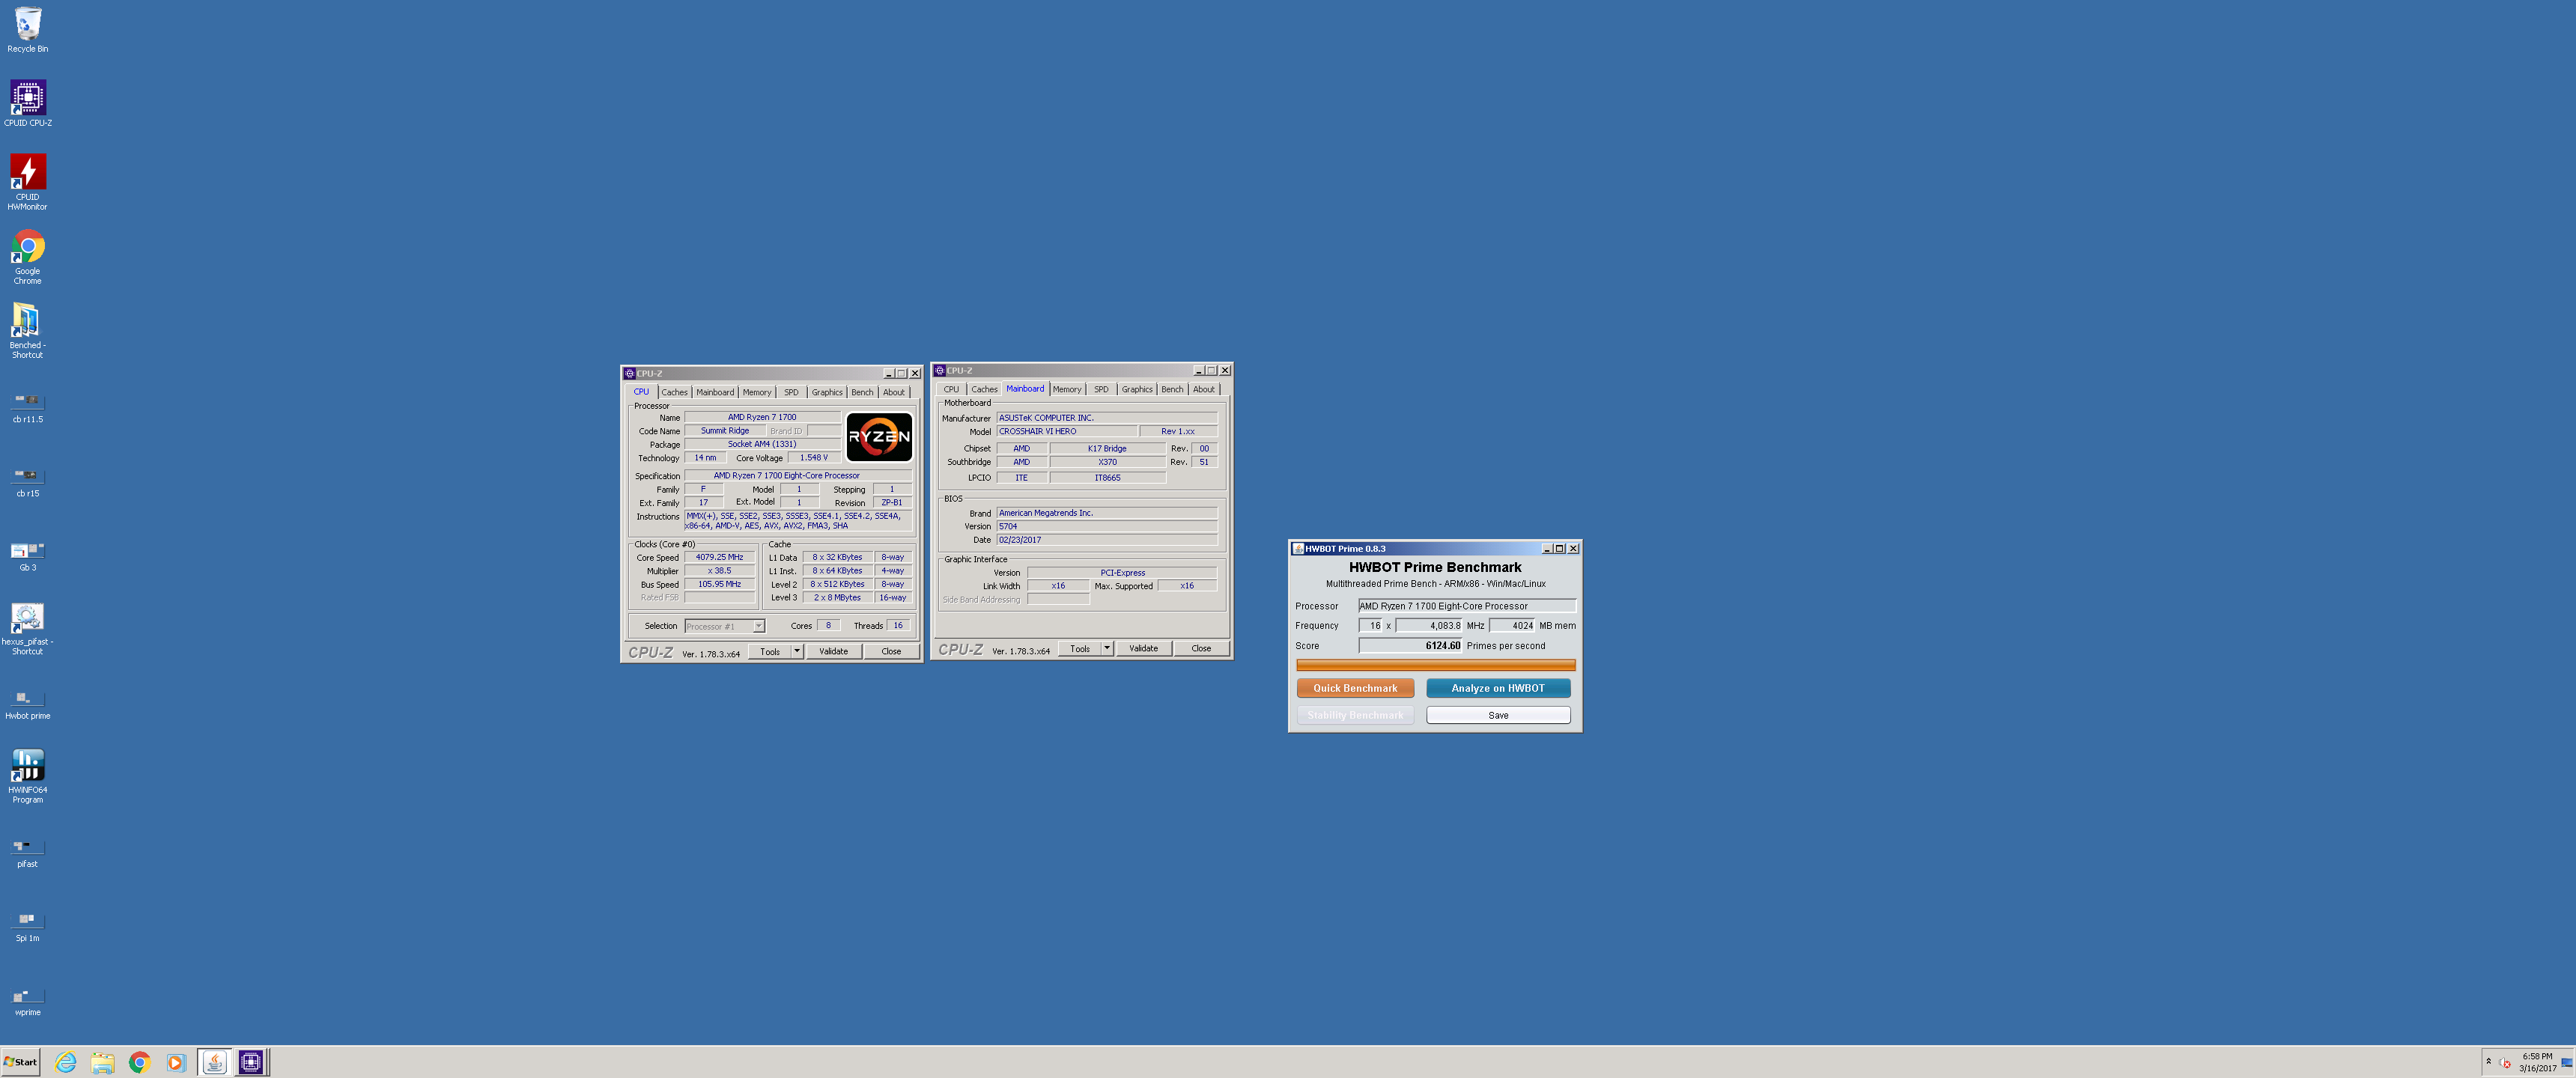Click the model value CROSSHAIR VI HERO
This screenshot has width=2576, height=1078.
click(1066, 431)
